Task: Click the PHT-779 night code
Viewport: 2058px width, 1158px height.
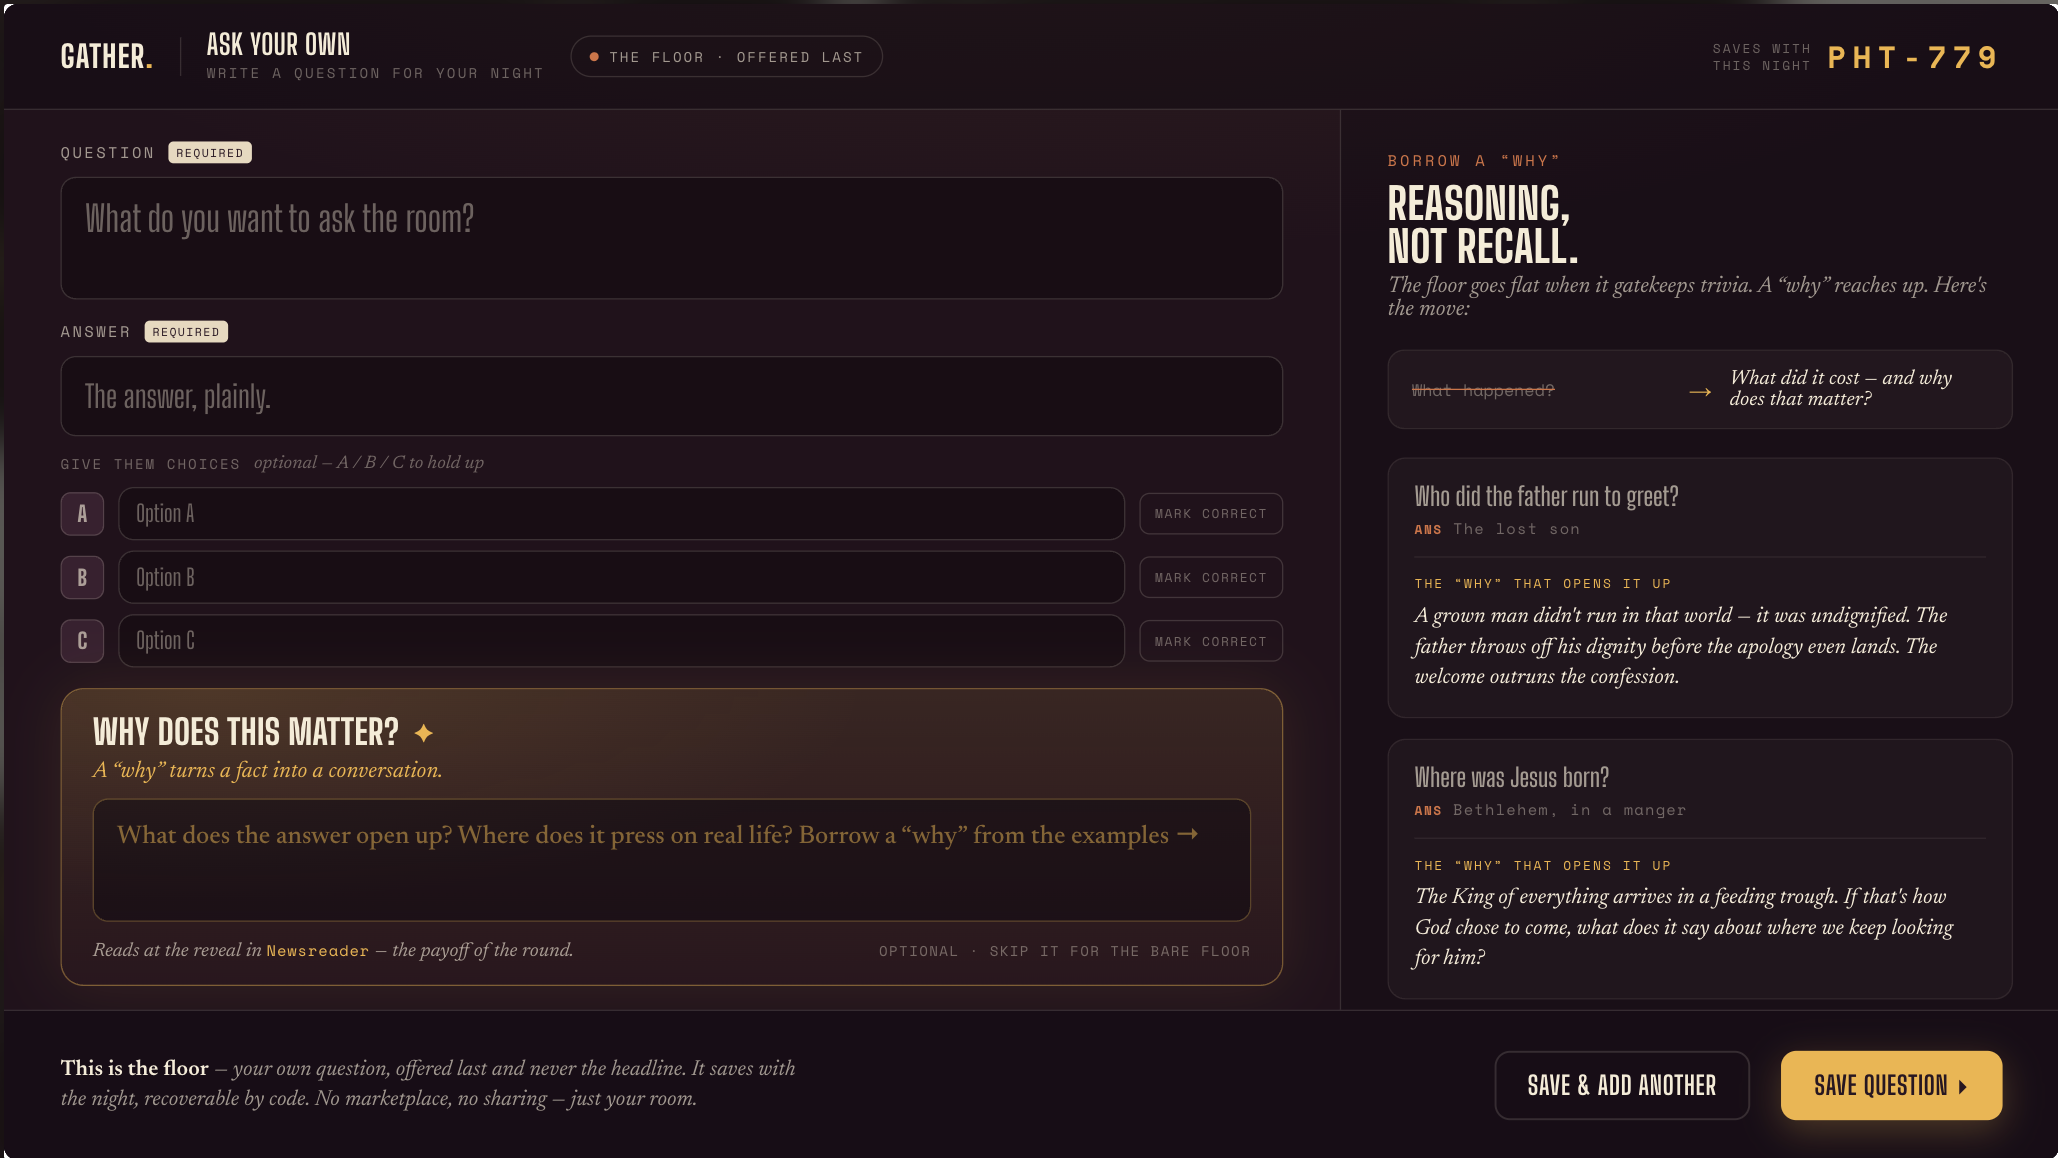Action: tap(1913, 57)
